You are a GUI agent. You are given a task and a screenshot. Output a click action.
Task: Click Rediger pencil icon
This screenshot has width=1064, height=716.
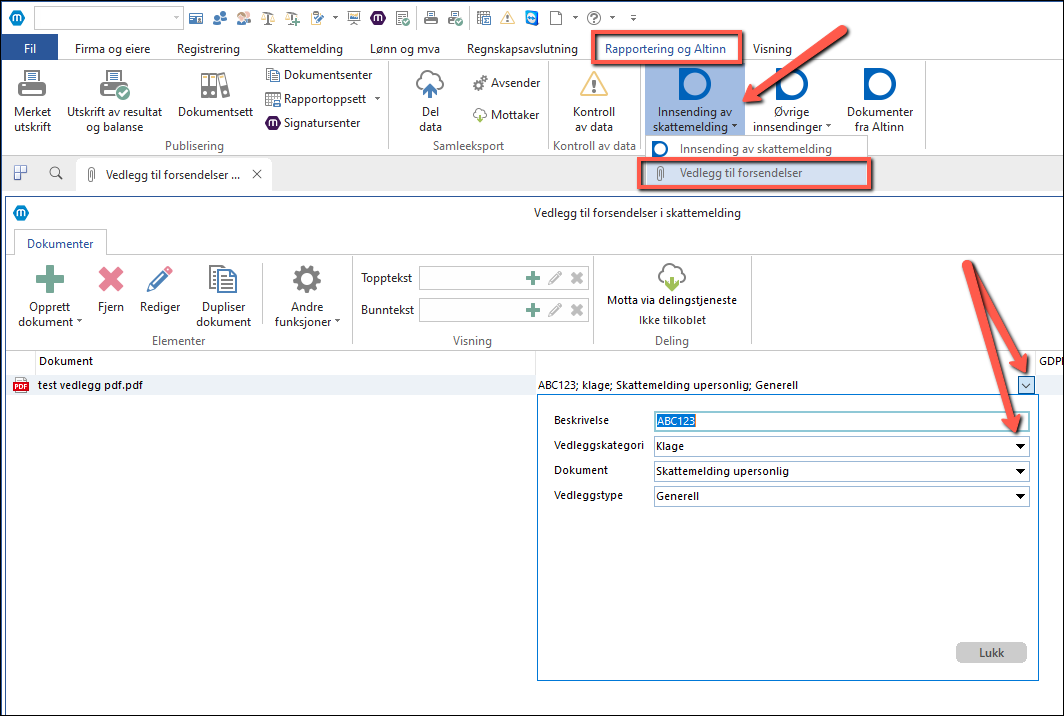[159, 279]
